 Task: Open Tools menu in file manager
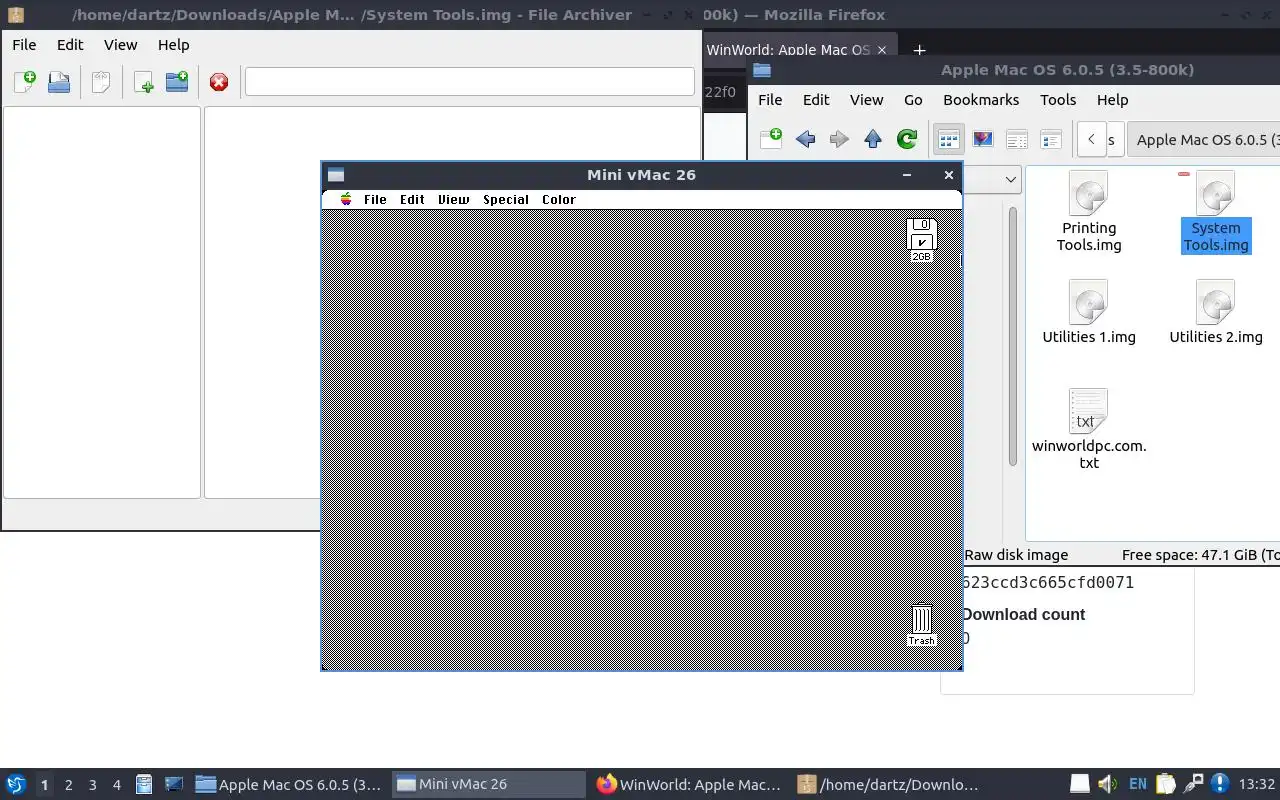click(1058, 100)
